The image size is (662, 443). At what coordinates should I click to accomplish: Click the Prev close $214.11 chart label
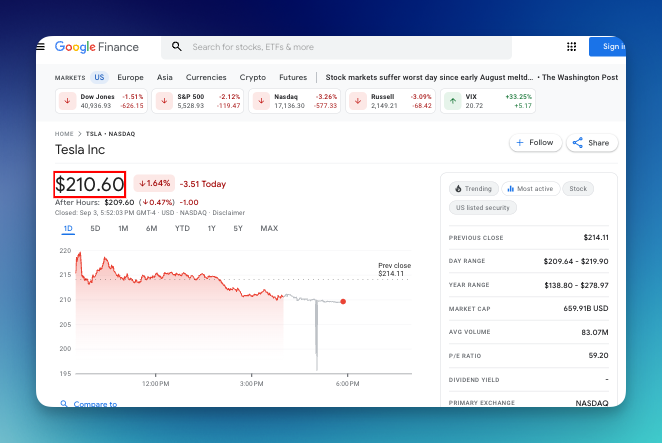coord(394,269)
